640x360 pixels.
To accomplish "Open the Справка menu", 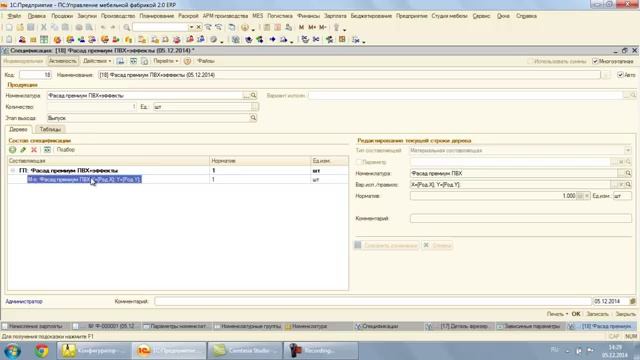I will click(527, 16).
